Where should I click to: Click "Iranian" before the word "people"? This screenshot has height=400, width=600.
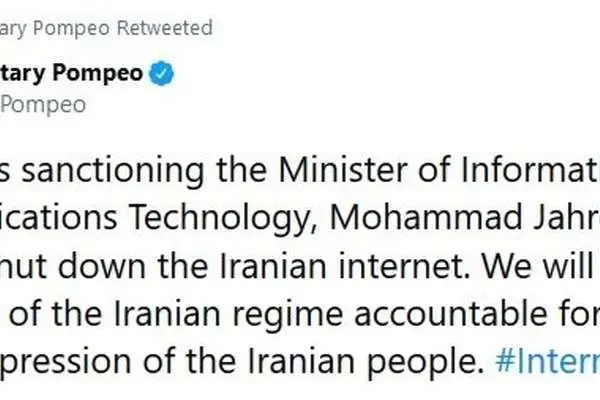click(x=302, y=361)
